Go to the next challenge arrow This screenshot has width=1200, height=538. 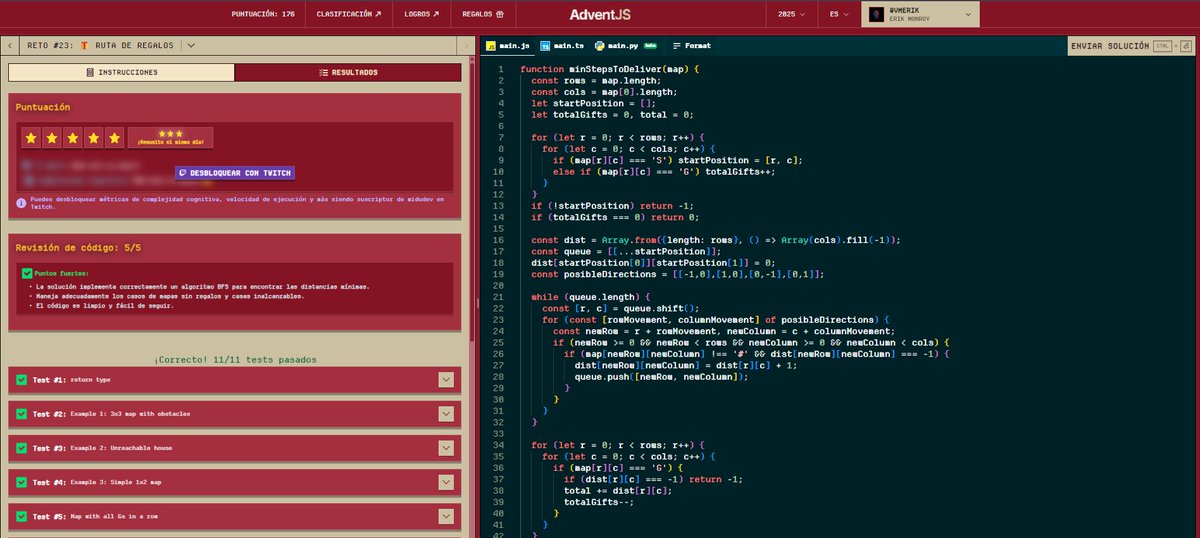click(465, 45)
